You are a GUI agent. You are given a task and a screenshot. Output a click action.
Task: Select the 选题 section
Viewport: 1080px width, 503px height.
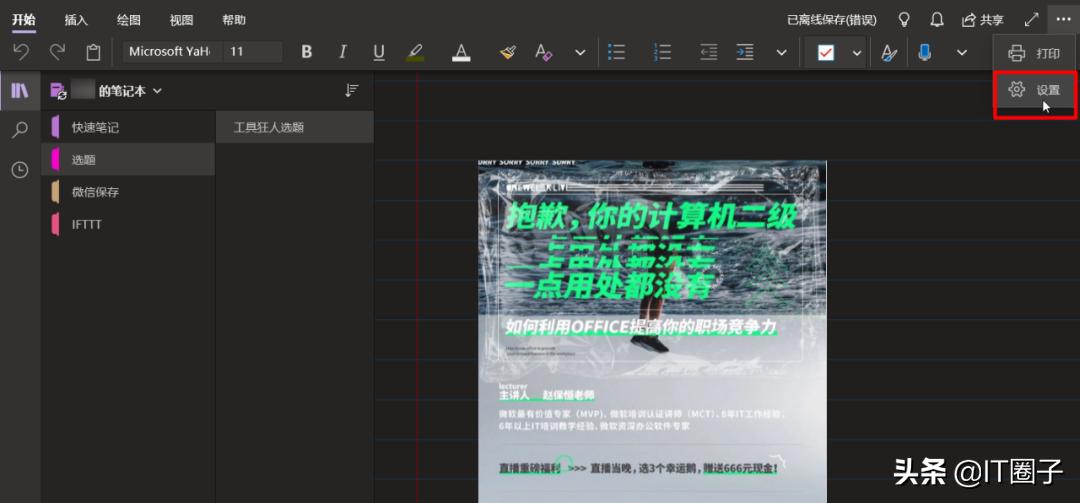tap(129, 160)
